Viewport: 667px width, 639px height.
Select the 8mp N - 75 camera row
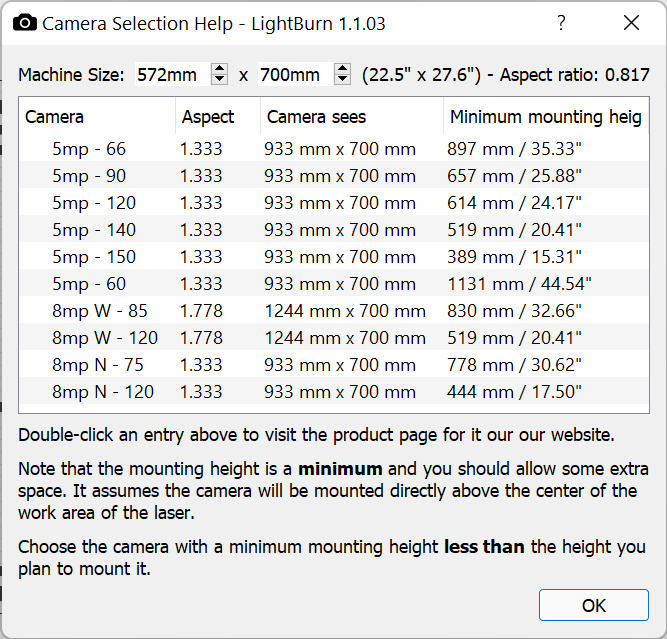point(334,365)
